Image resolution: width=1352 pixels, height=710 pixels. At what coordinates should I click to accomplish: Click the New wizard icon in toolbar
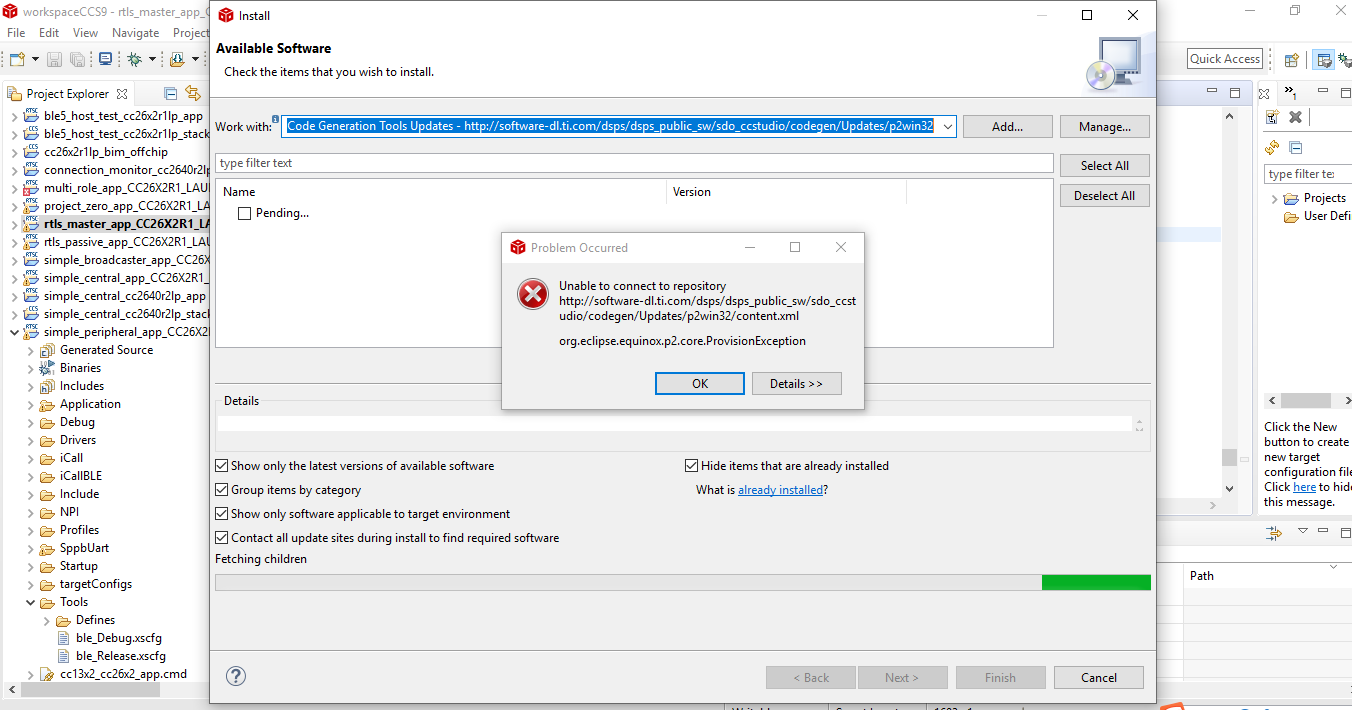click(16, 59)
